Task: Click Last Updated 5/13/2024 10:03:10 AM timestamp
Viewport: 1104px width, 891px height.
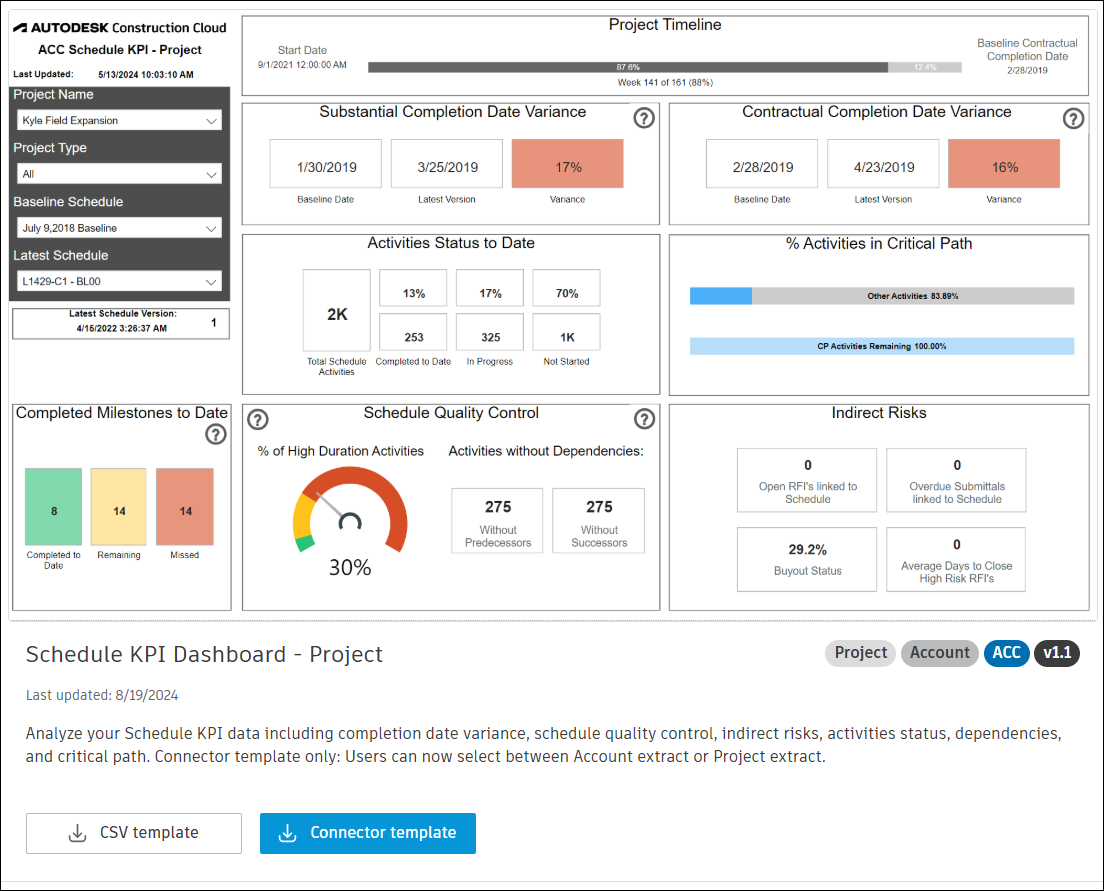Action: click(x=146, y=75)
